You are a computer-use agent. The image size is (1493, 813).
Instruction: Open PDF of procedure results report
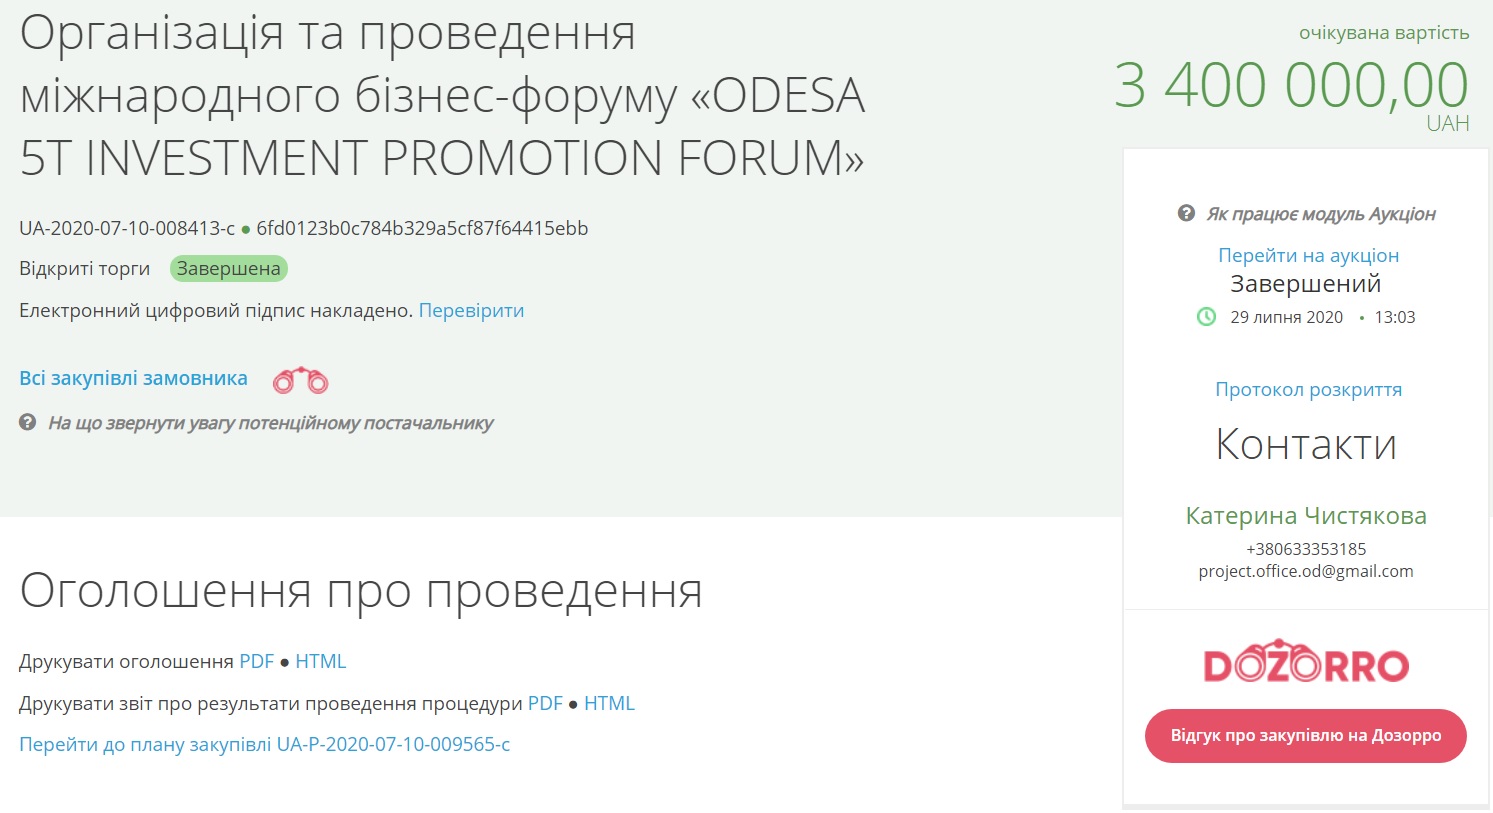[545, 703]
